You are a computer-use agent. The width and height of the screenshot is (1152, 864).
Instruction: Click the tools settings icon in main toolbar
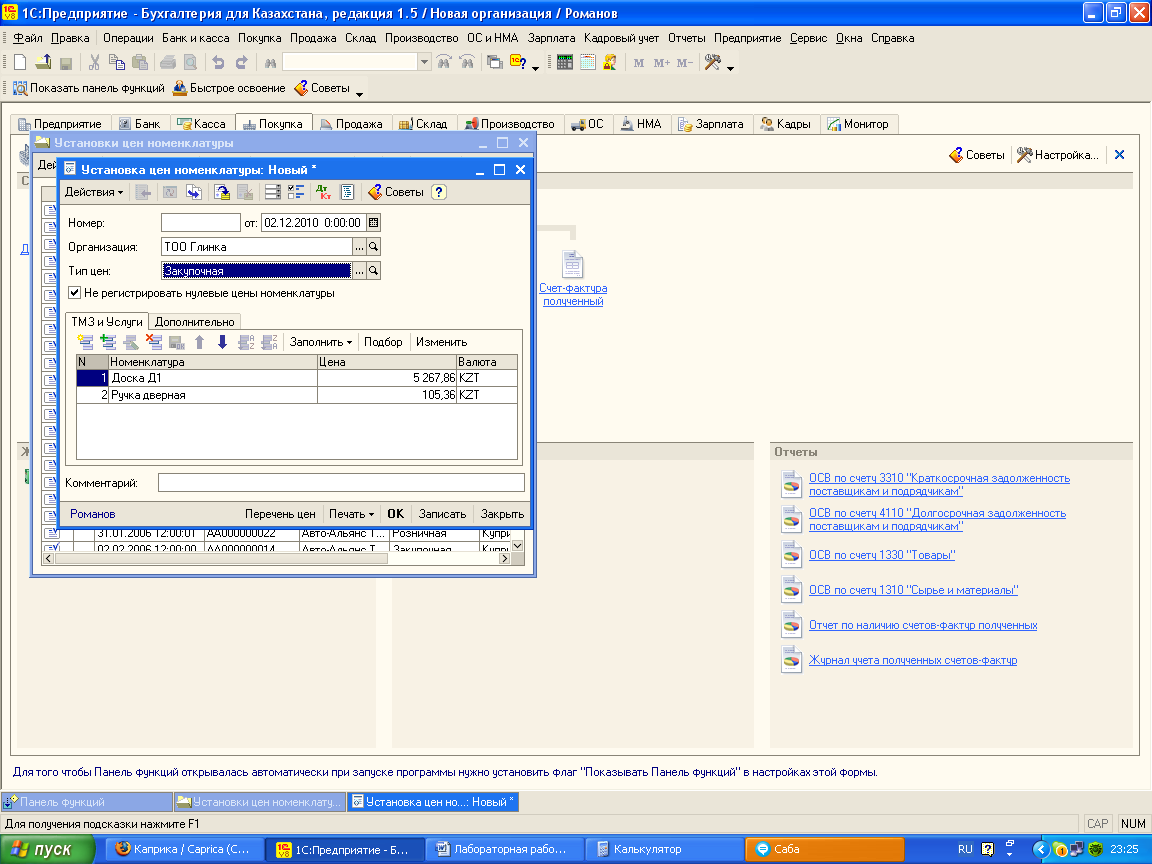712,62
